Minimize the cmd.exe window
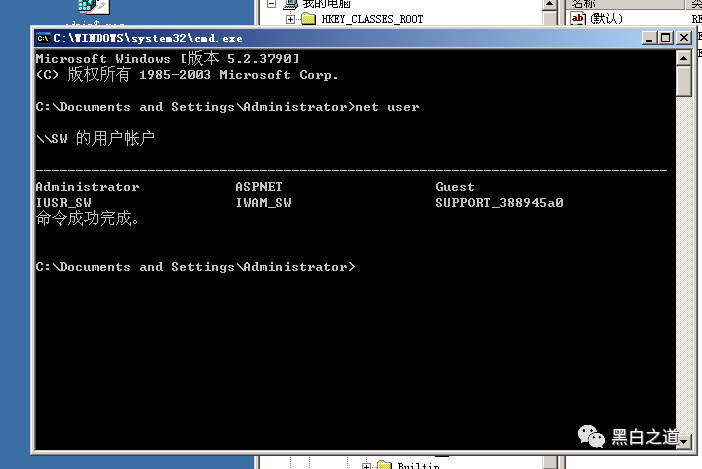Viewport: 702px width, 469px height. 648,38
